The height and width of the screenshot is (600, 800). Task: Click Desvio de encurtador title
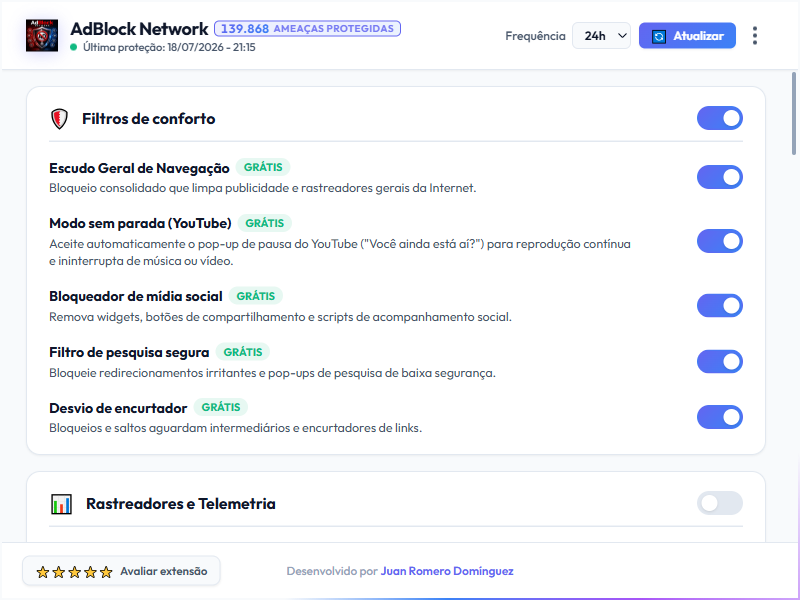point(118,408)
